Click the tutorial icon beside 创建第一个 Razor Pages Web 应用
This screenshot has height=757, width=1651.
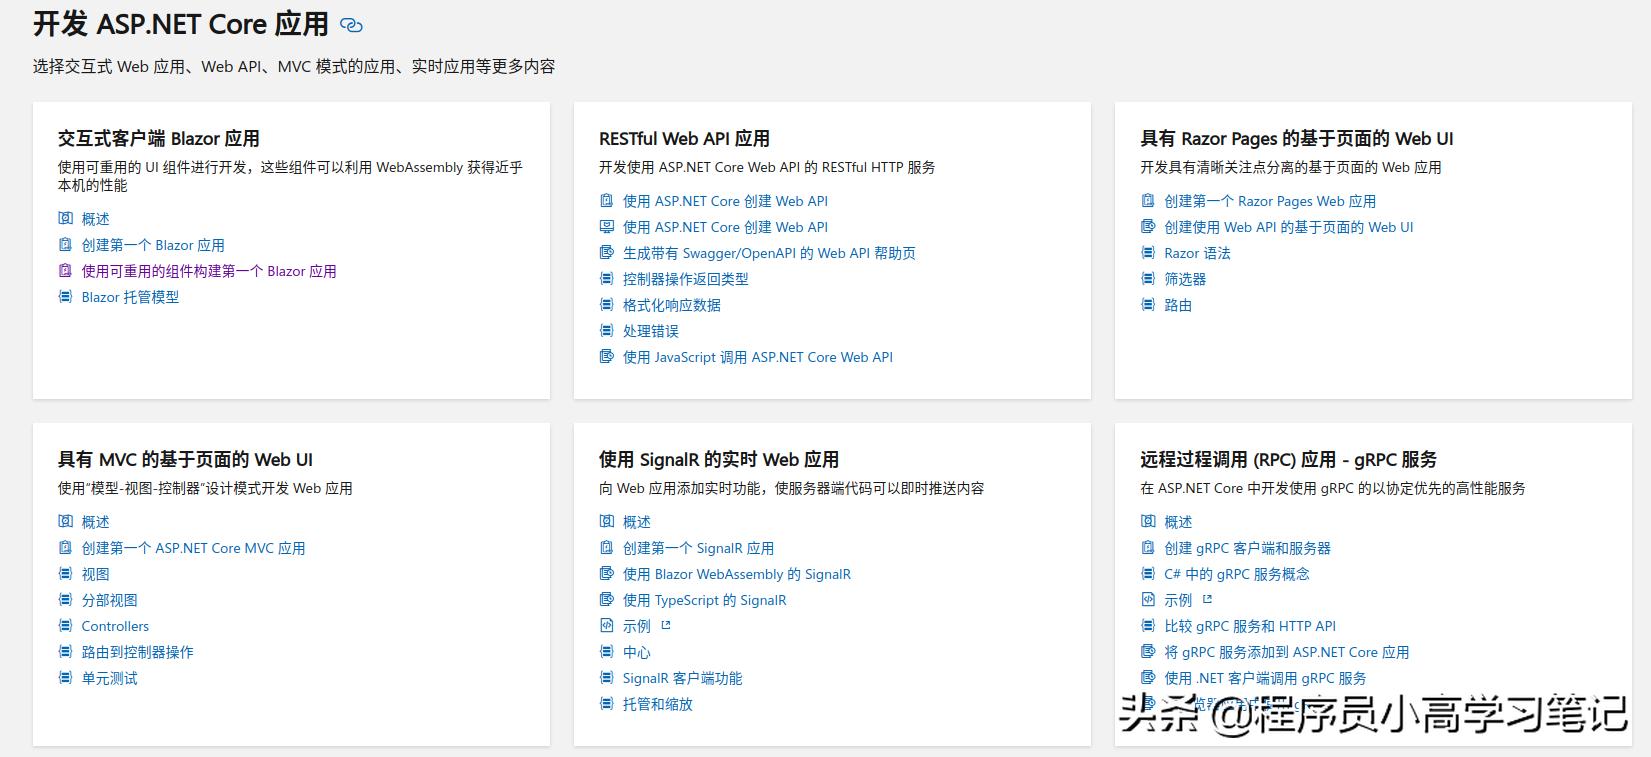pyautogui.click(x=1148, y=200)
